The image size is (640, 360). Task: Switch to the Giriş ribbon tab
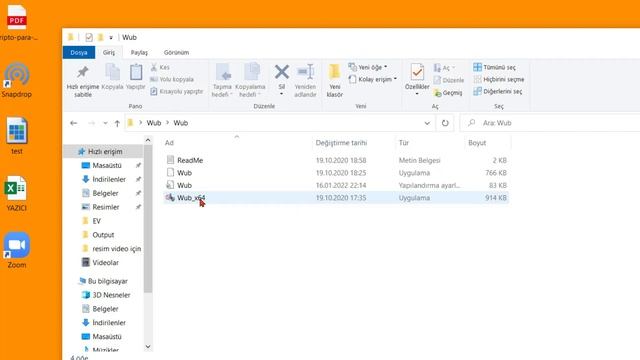pyautogui.click(x=109, y=52)
